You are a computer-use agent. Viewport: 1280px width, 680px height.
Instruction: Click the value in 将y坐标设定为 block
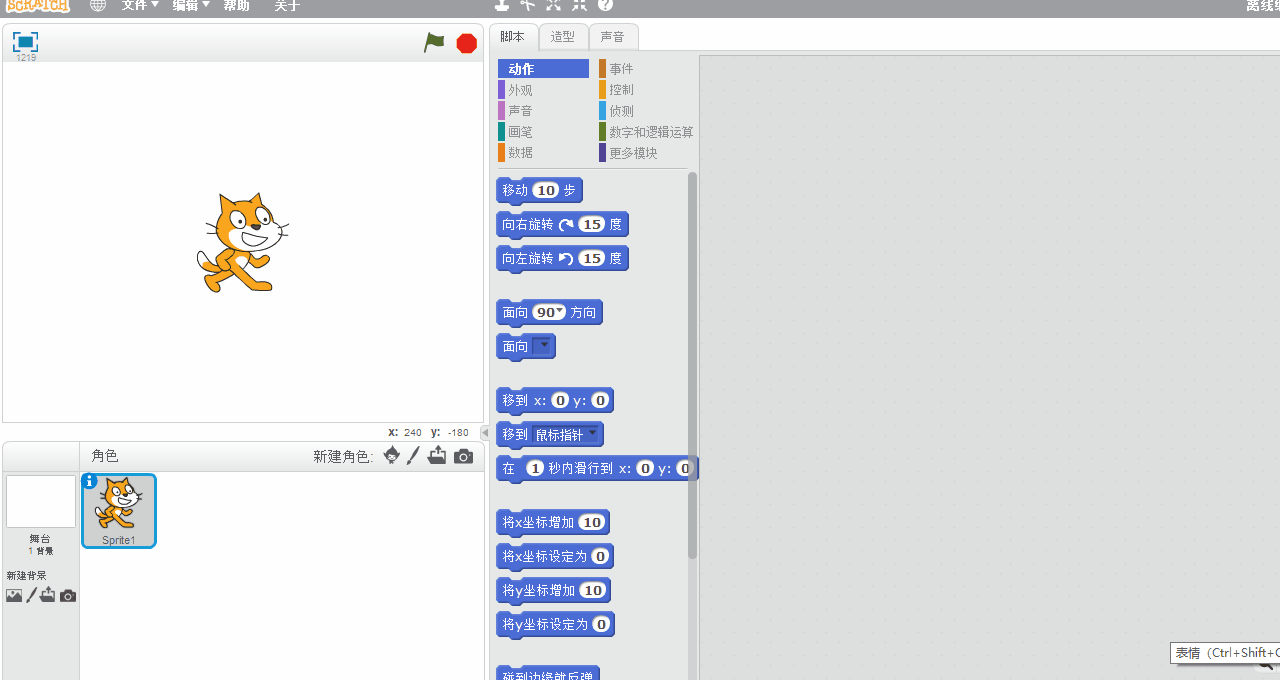(x=601, y=624)
